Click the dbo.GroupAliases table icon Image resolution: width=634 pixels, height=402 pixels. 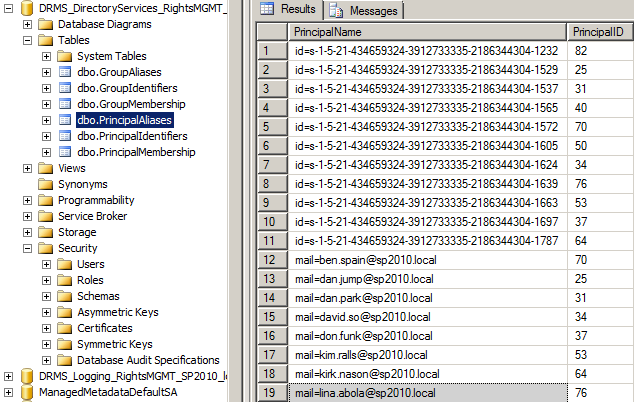pos(66,72)
